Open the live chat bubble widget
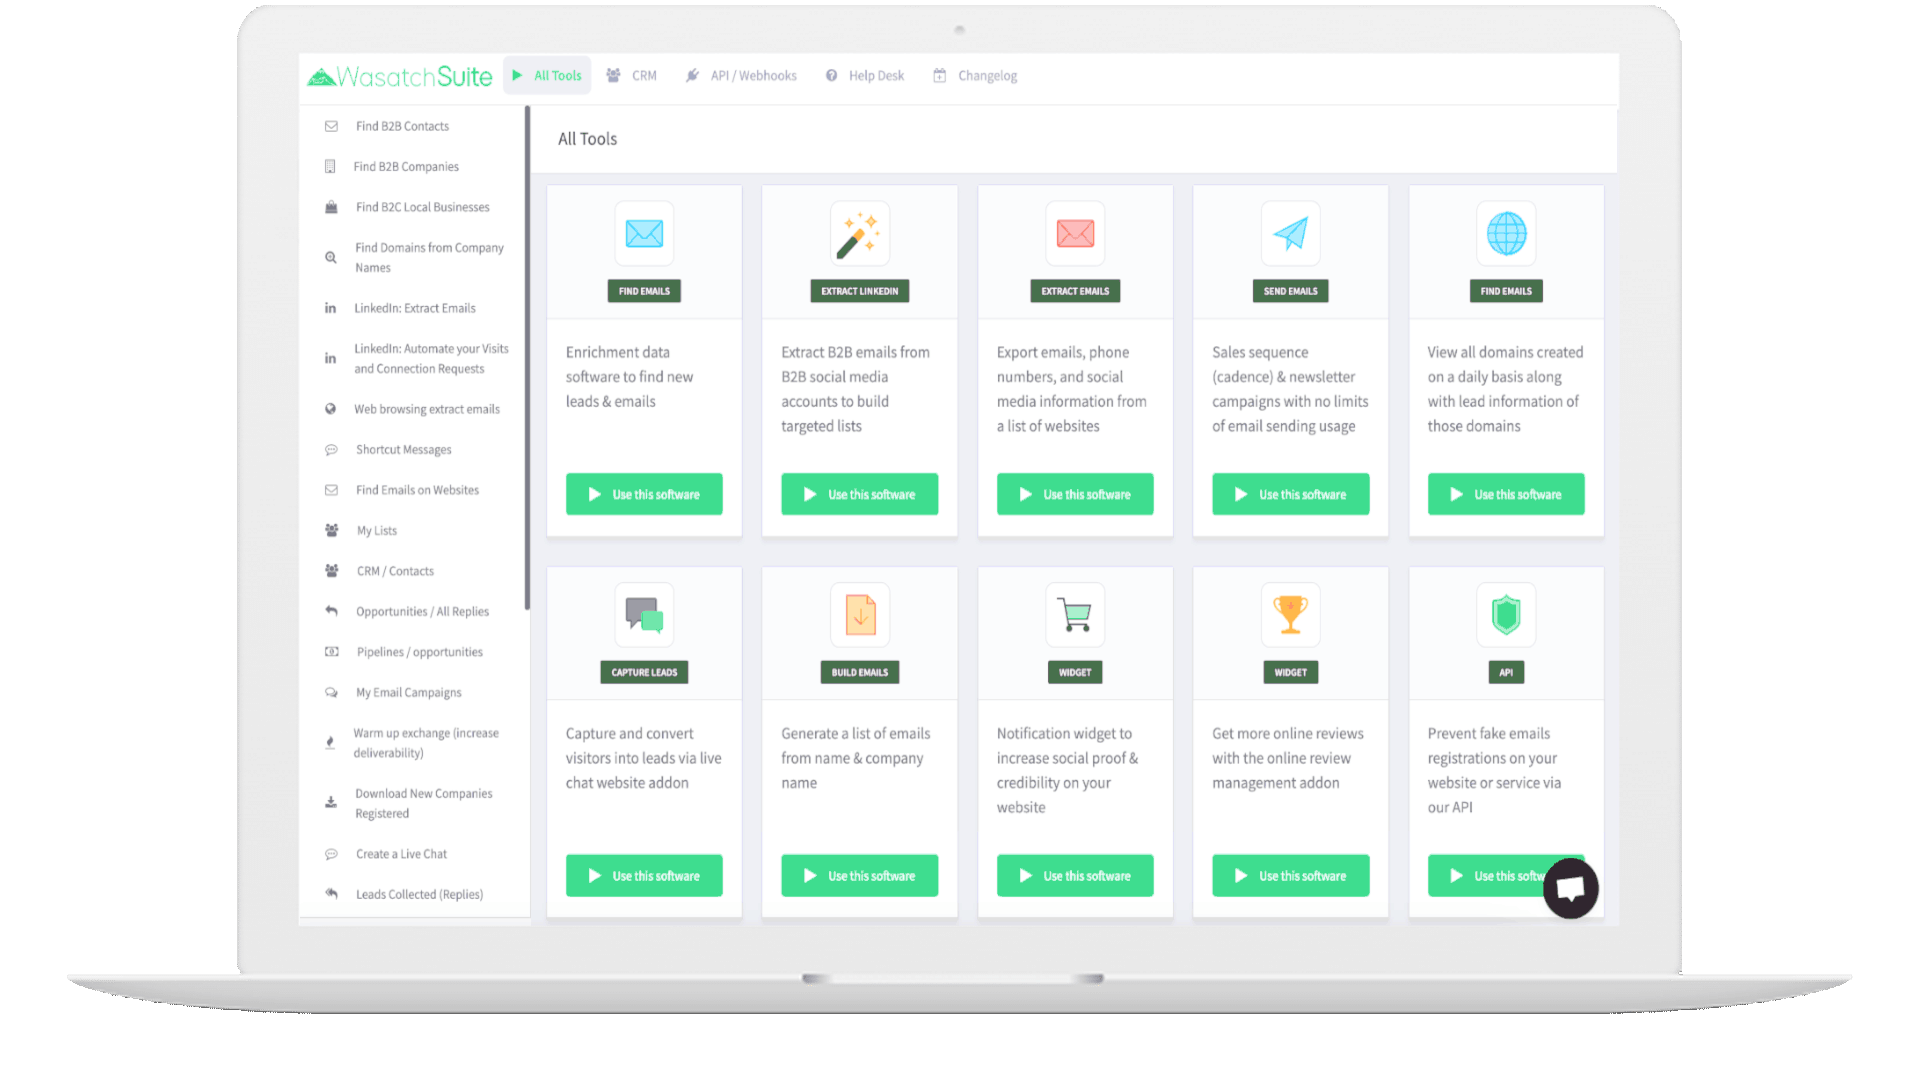 [1570, 888]
